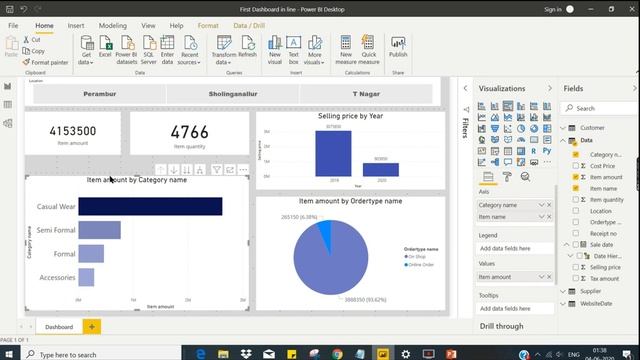Screen dimensions: 640x360
Task: Add a new page with plus button
Action: 91,327
